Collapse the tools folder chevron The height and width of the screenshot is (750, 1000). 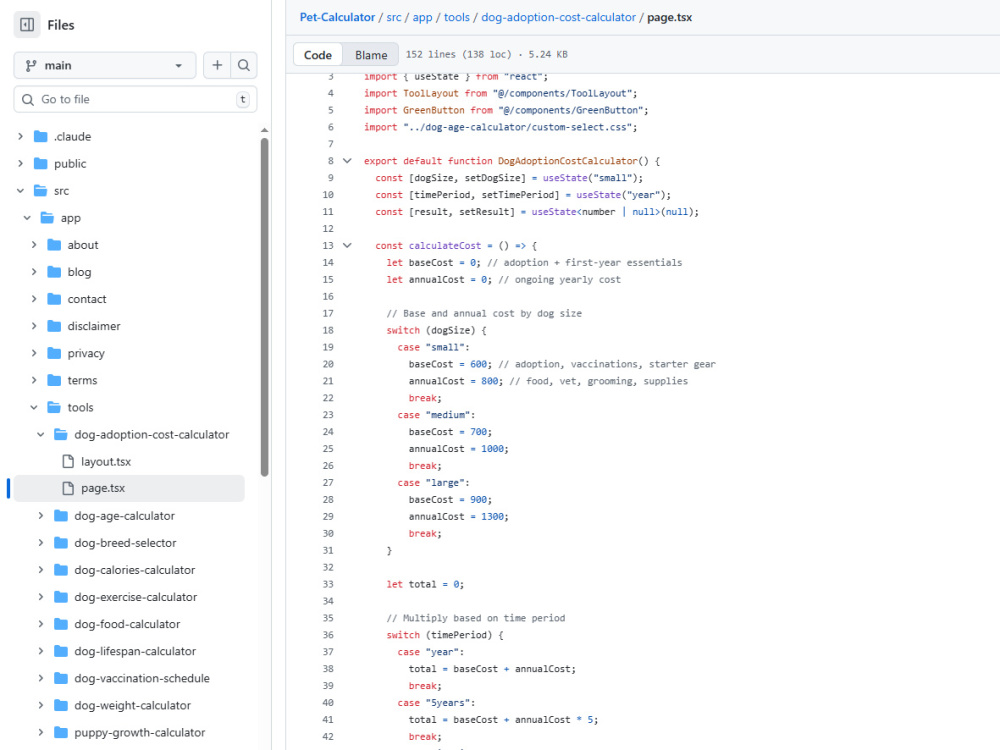[x=34, y=407]
